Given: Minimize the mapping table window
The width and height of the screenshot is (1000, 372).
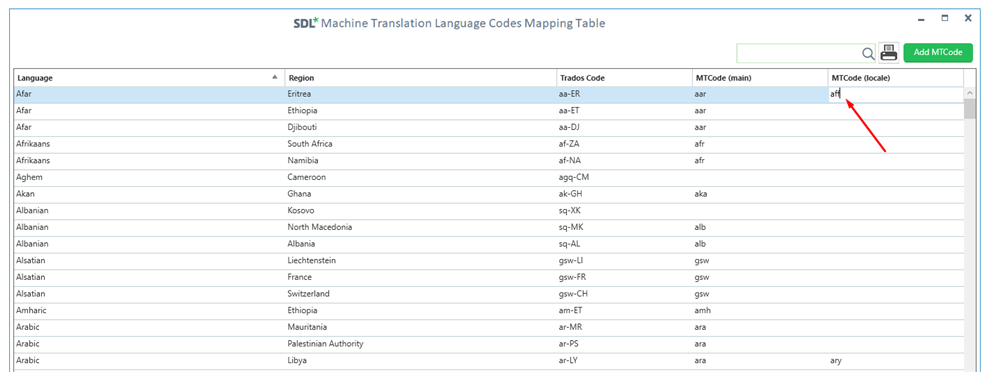Looking at the screenshot, I should point(921,20).
